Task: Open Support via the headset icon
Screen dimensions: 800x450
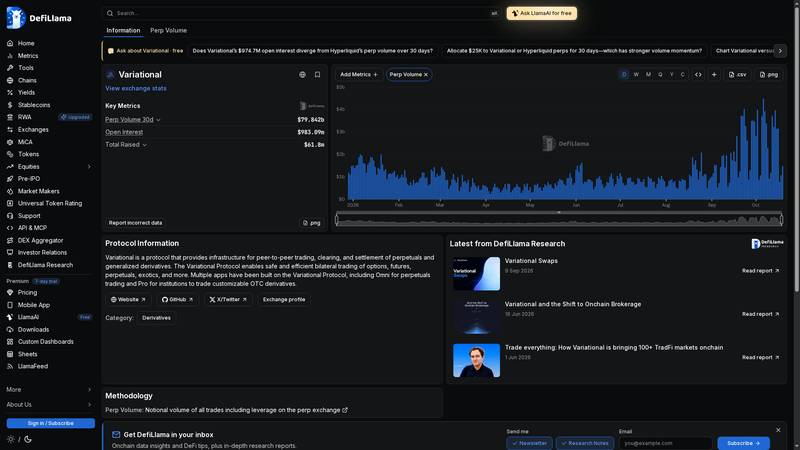Action: click(x=10, y=216)
